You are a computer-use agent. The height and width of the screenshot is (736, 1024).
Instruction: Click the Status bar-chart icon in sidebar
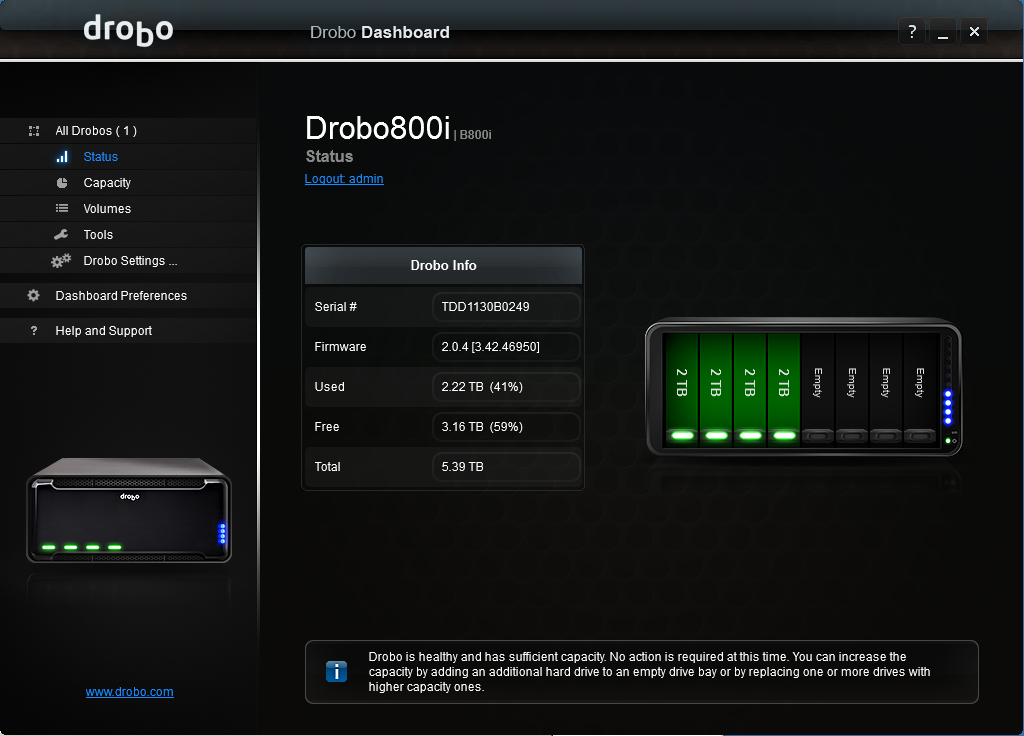tap(62, 157)
